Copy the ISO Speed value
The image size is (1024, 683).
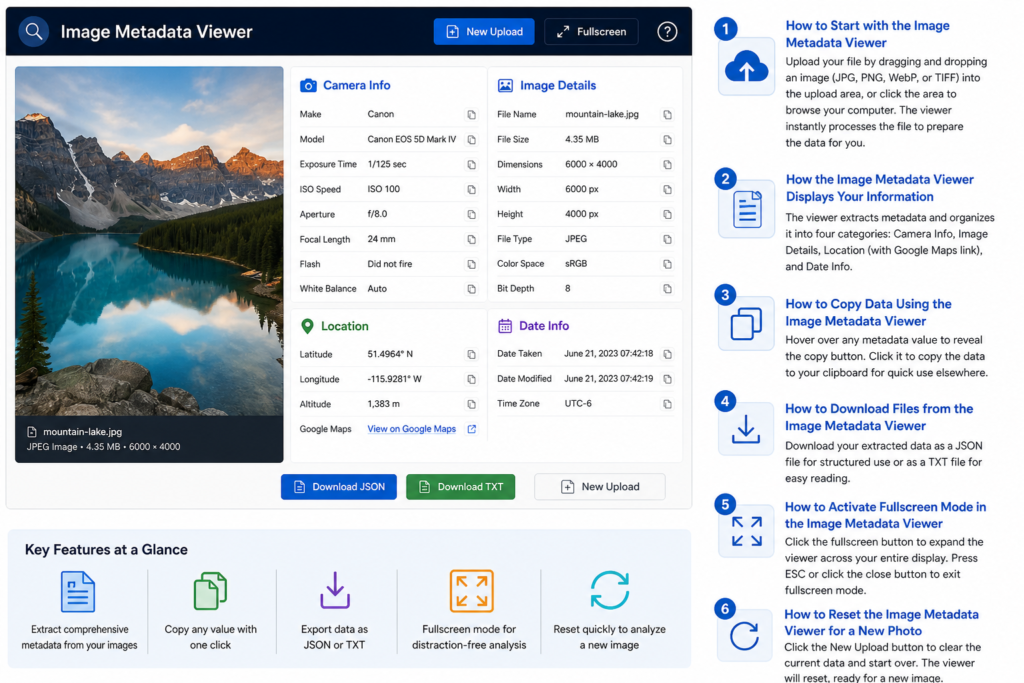point(472,189)
